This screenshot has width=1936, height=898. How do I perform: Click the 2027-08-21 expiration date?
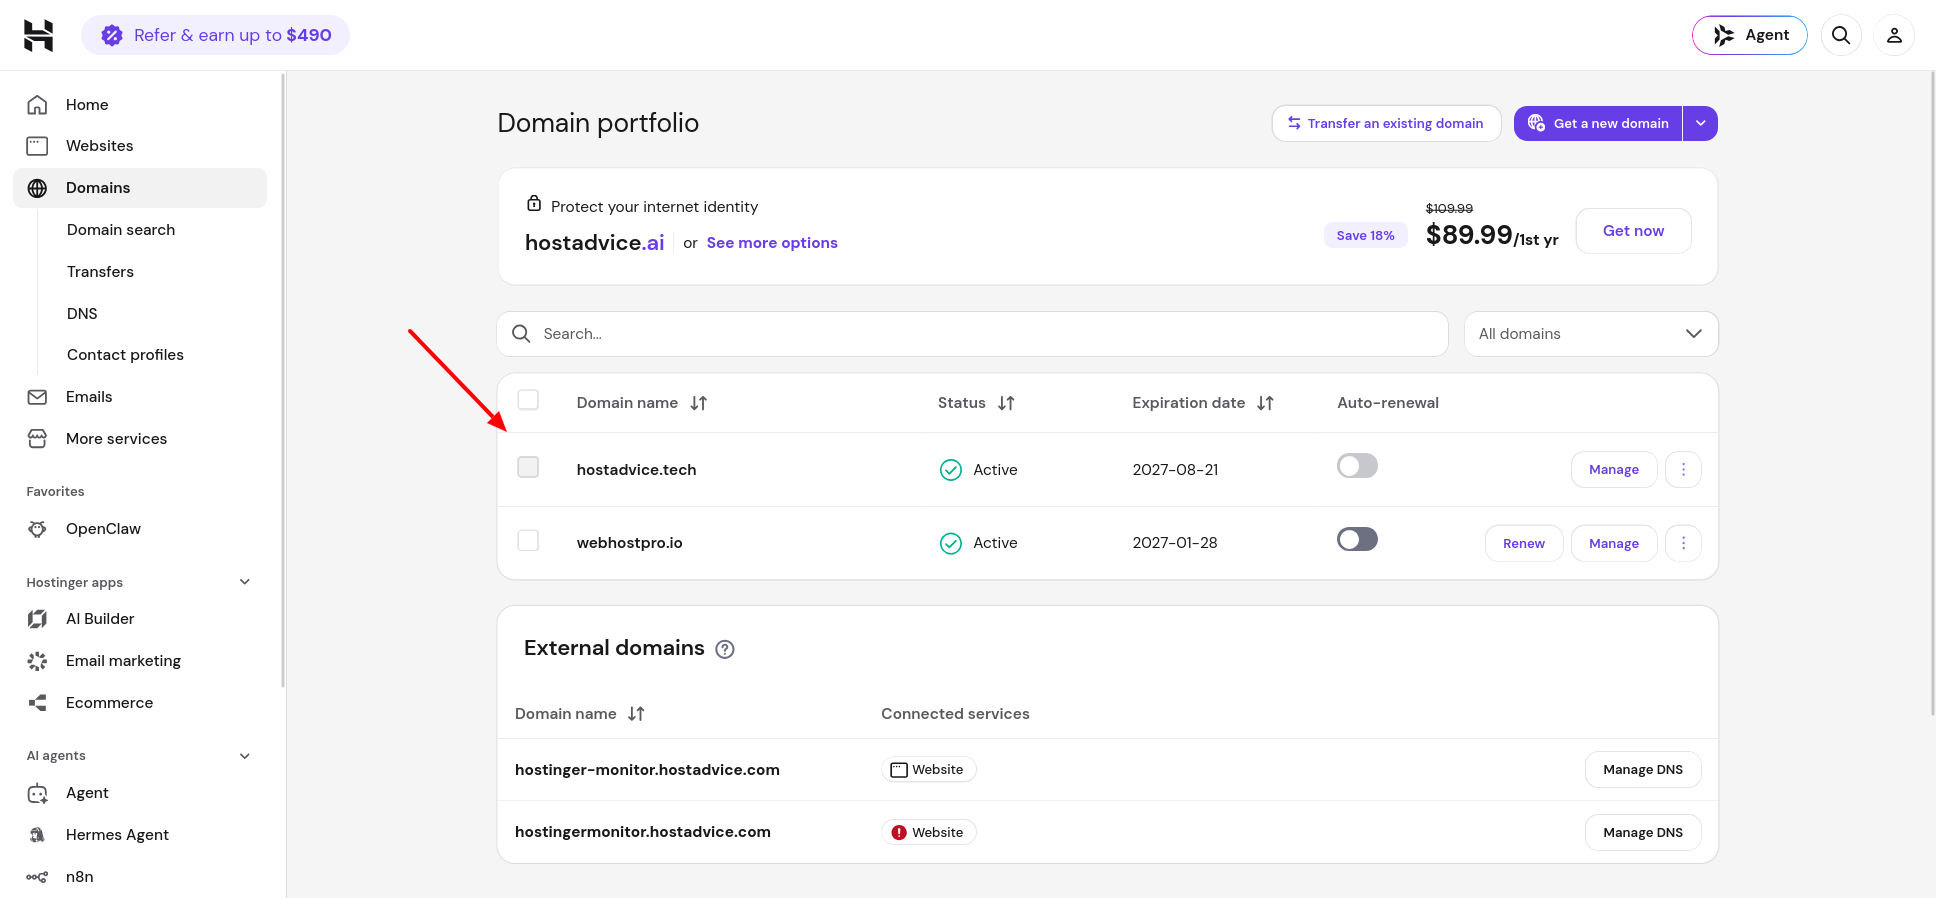pos(1175,470)
